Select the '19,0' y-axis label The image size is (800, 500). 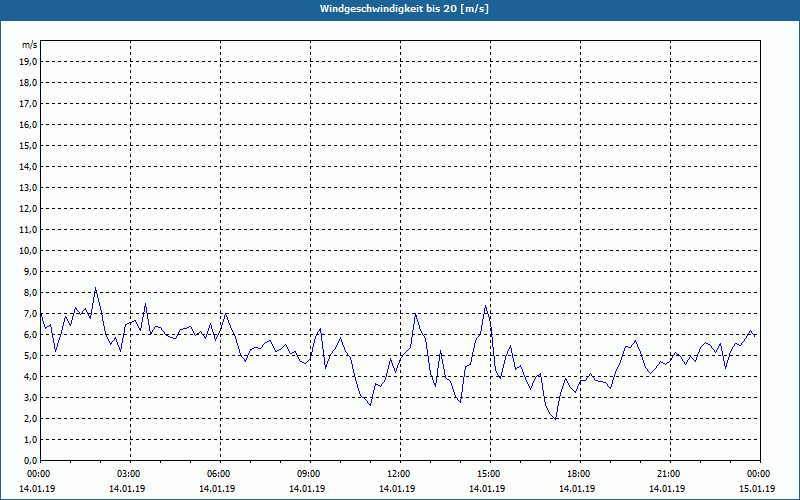28,62
